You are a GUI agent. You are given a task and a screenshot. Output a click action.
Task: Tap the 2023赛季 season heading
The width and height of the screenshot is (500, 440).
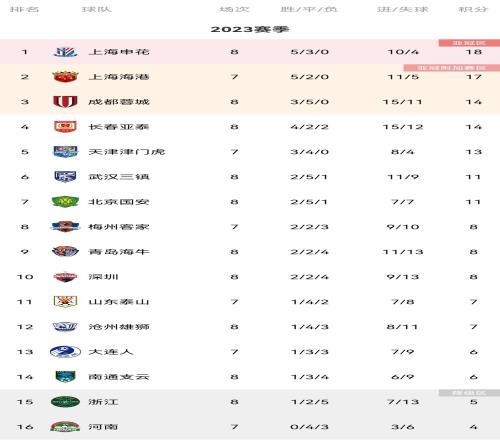pyautogui.click(x=250, y=29)
